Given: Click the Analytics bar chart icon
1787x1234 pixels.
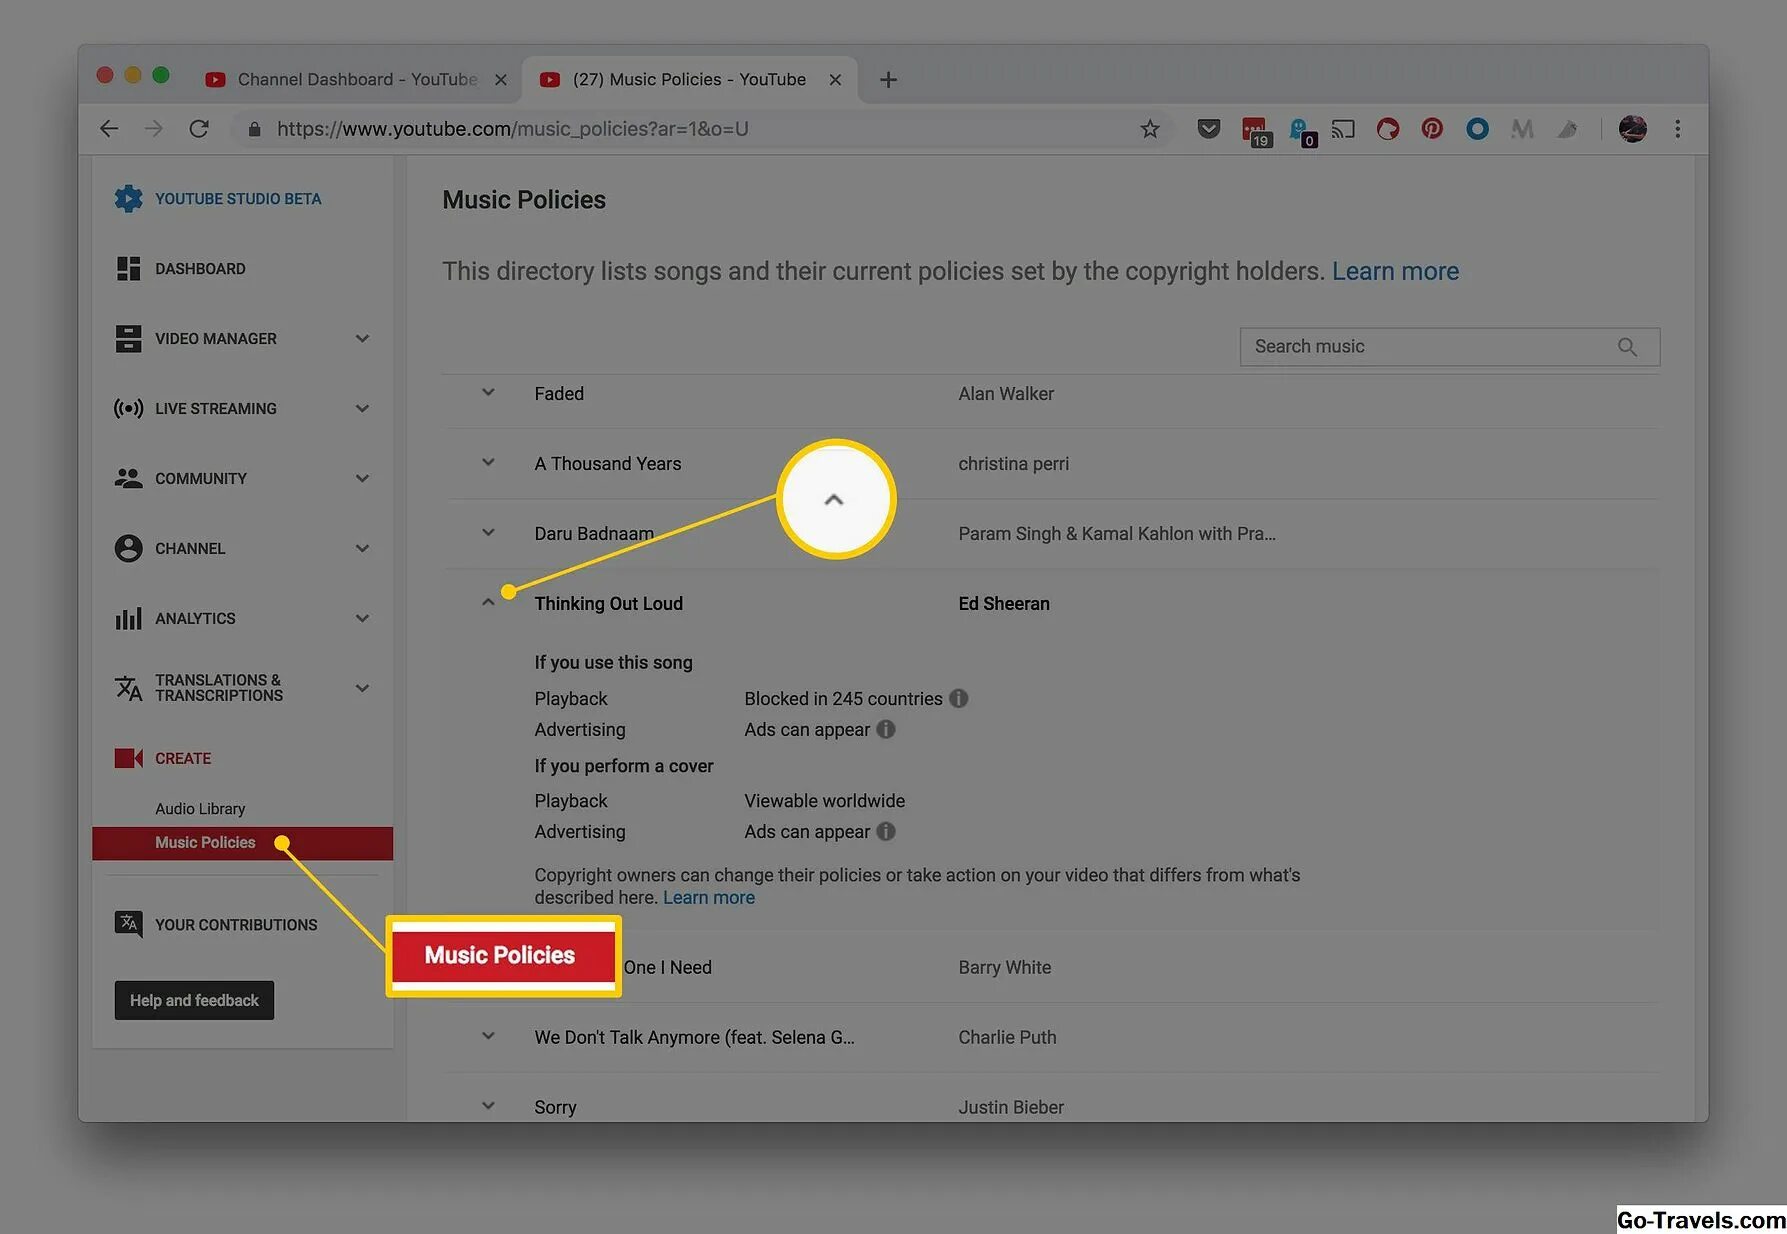Looking at the screenshot, I should (128, 618).
